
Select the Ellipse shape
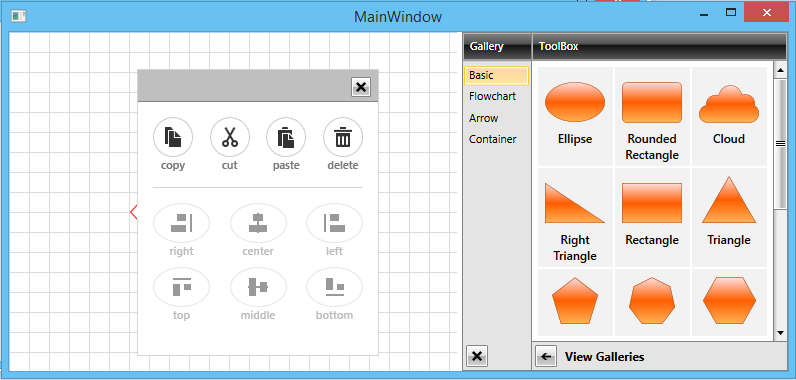pos(575,116)
